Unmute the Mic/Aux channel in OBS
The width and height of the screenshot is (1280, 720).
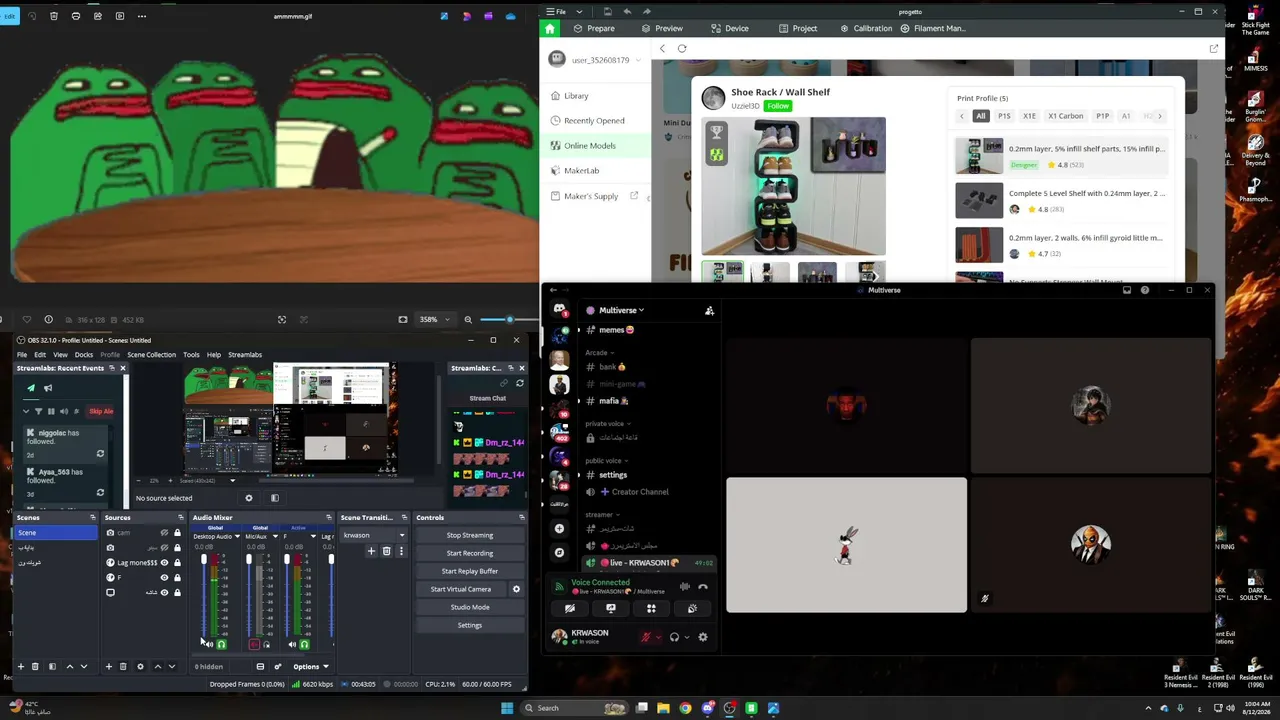pyautogui.click(x=254, y=644)
